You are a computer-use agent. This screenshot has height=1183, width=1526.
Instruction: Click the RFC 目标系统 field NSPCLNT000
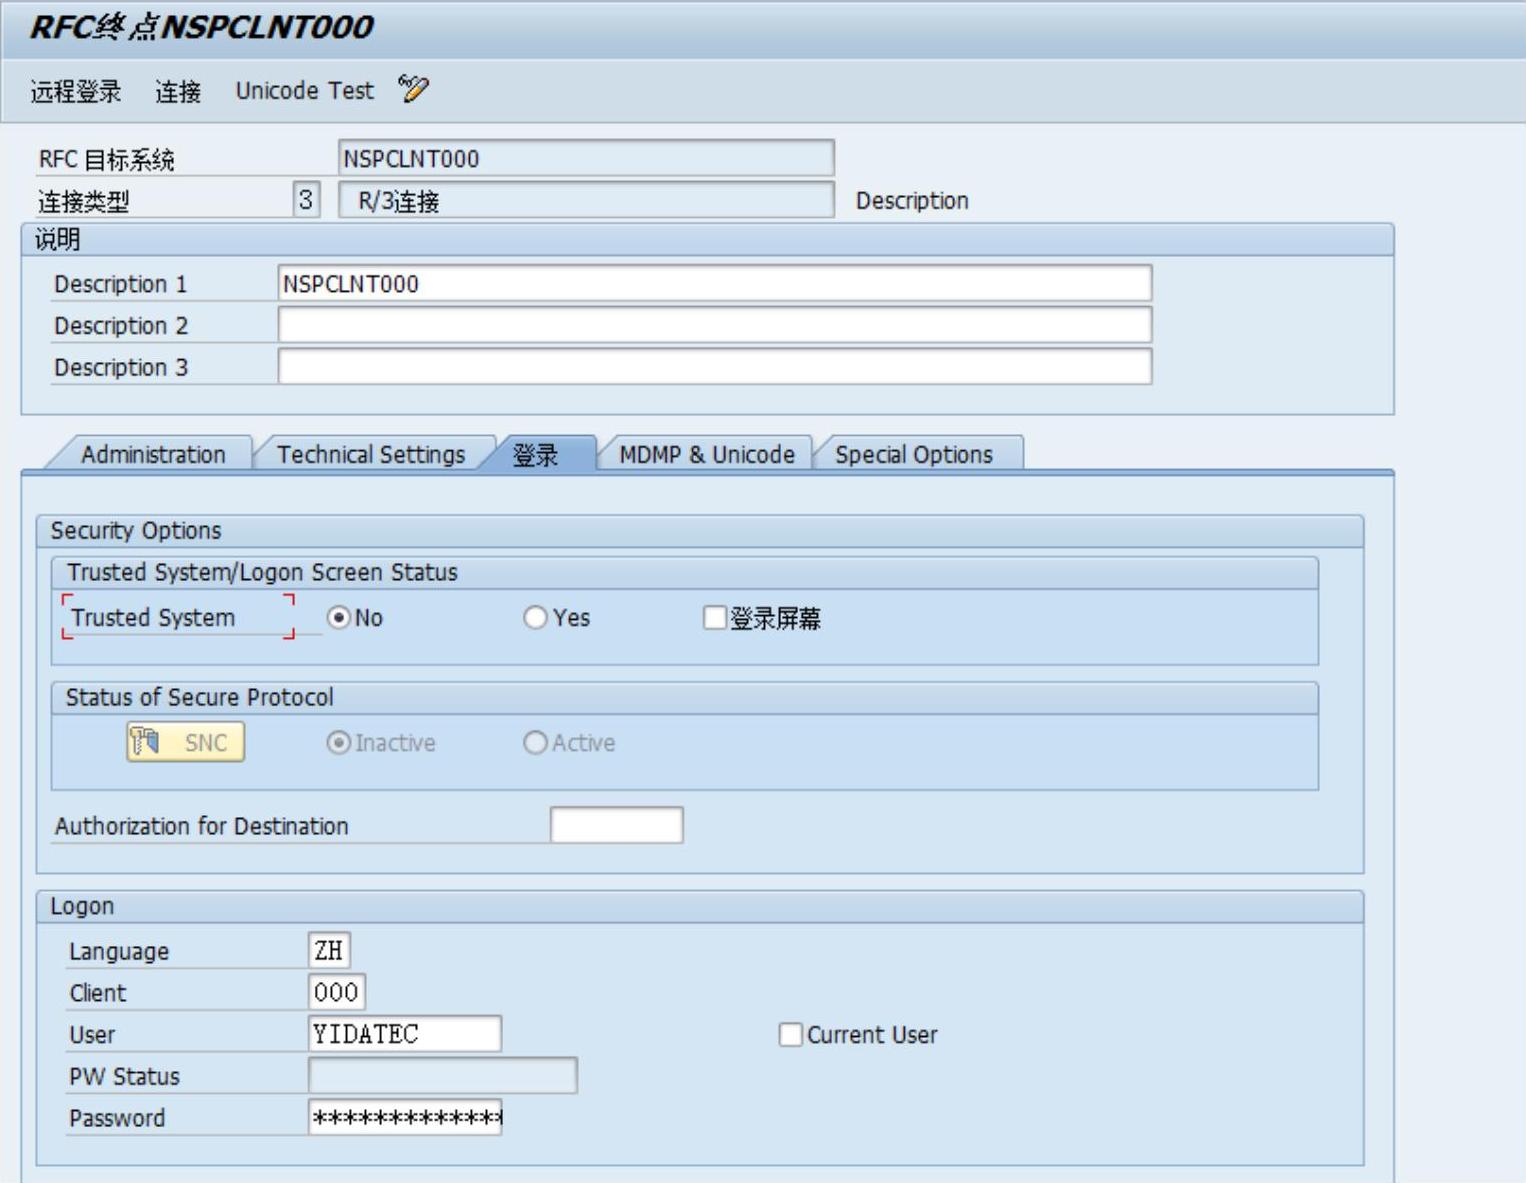586,158
